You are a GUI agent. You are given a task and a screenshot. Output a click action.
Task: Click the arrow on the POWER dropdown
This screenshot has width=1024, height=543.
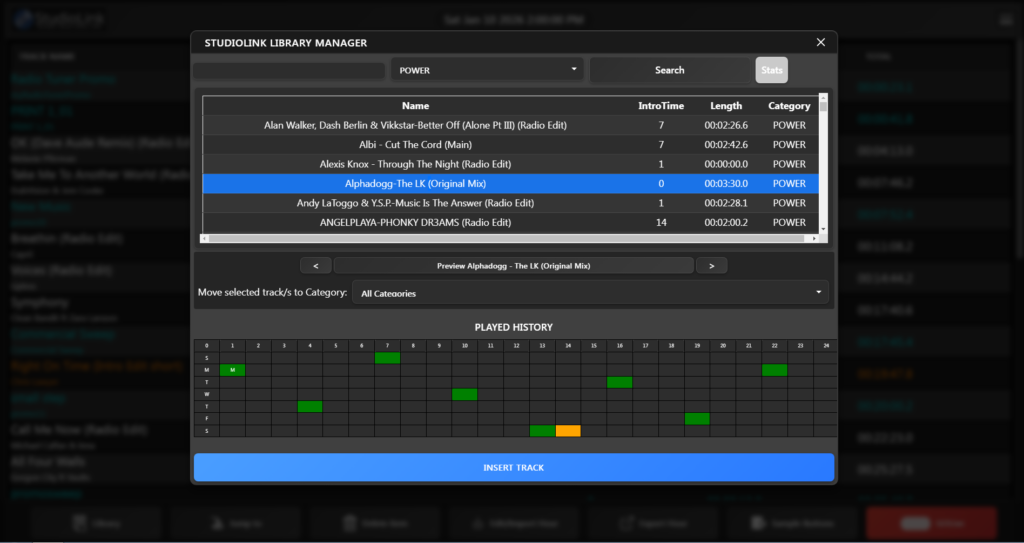click(573, 69)
